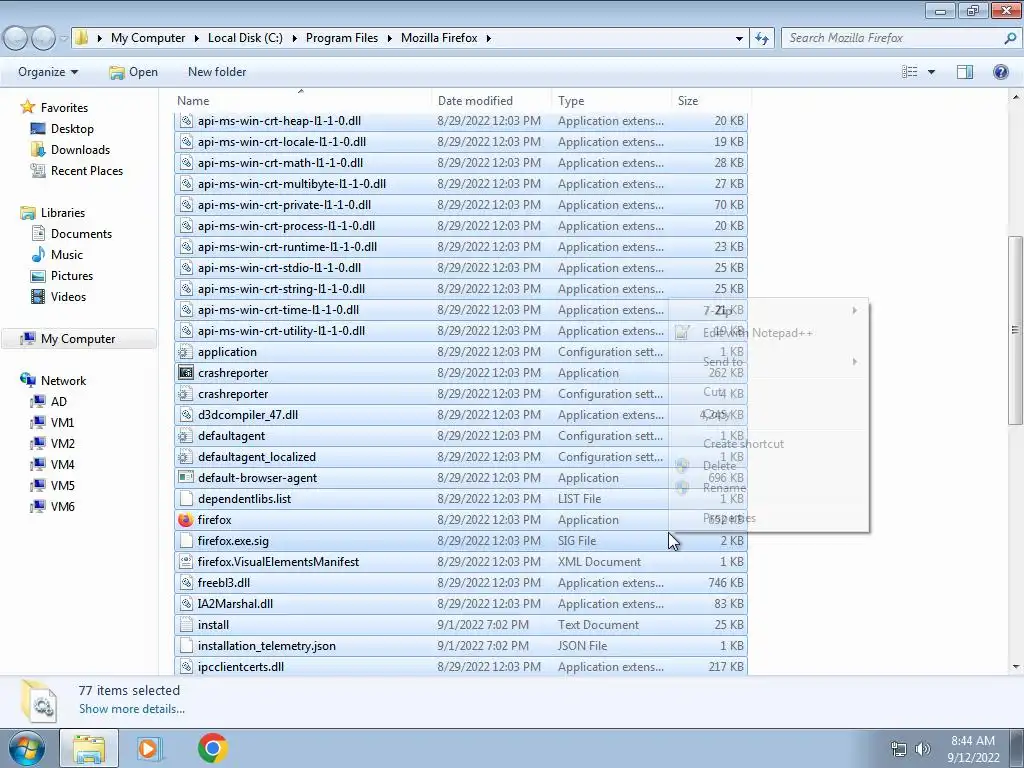The image size is (1024, 768).
Task: Toggle the preview pane icon
Action: click(x=965, y=72)
